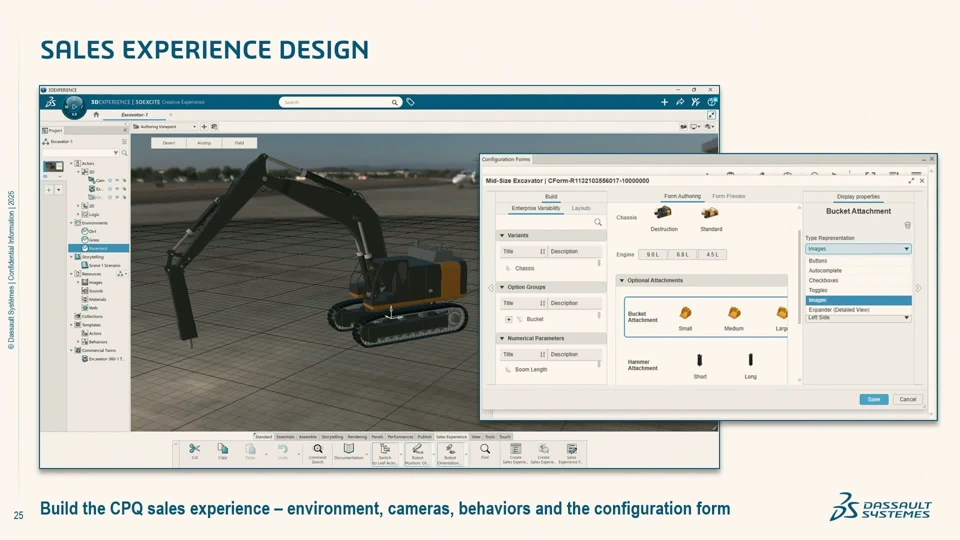Click the add viewpoint plus icon
The height and width of the screenshot is (540, 960).
point(204,127)
